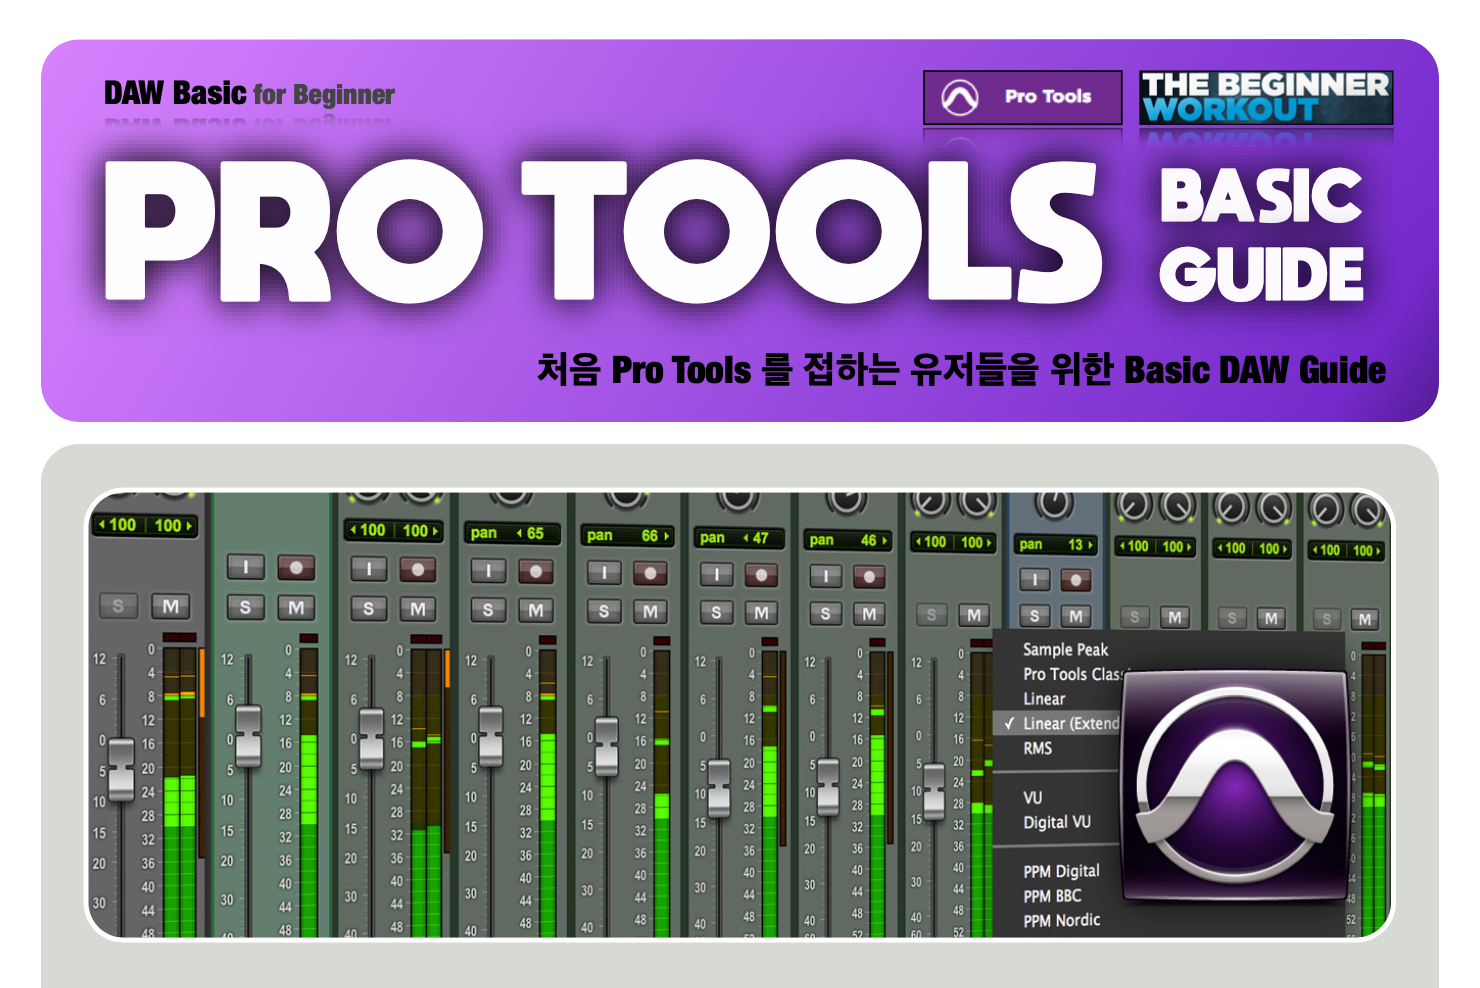The width and height of the screenshot is (1480, 988).
Task: Enable input monitor on second channel strip
Action: tap(246, 567)
